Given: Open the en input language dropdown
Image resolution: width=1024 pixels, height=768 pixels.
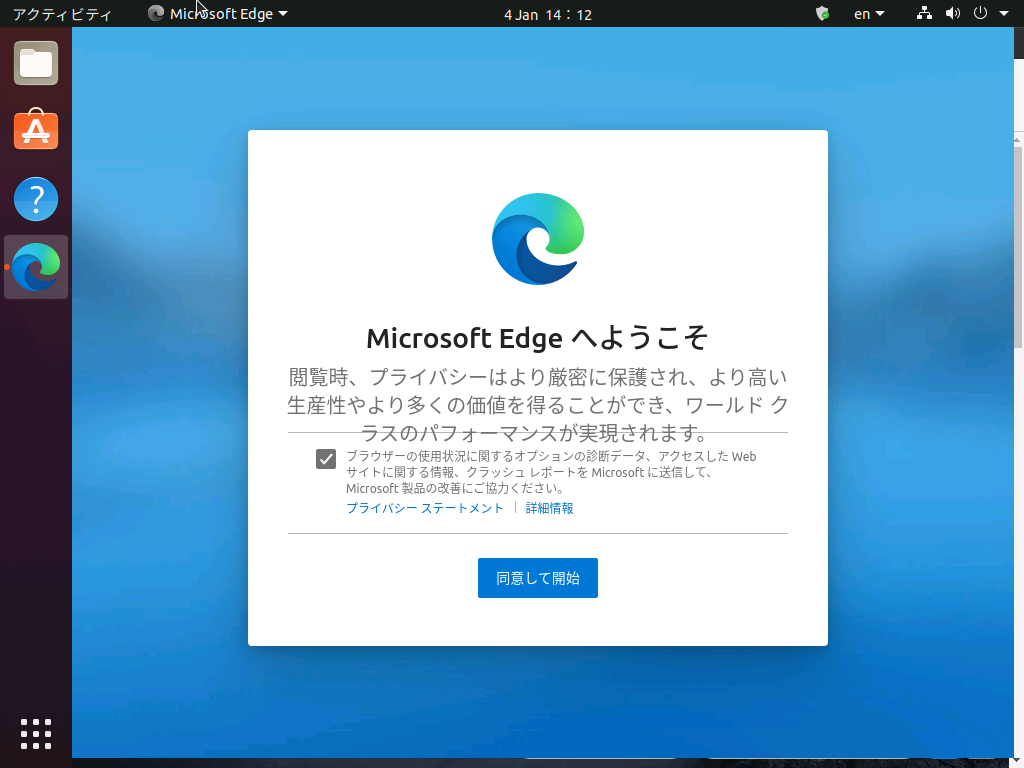Looking at the screenshot, I should click(x=869, y=14).
